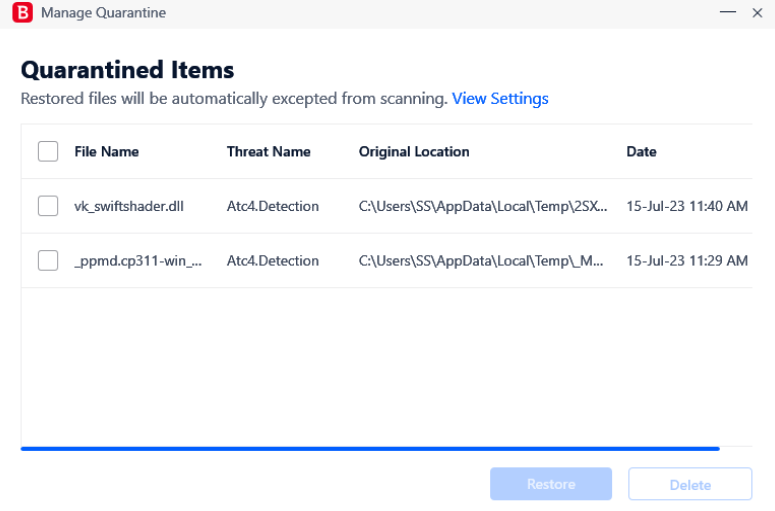Image resolution: width=775 pixels, height=511 pixels.
Task: Open the View Settings link
Action: pos(500,99)
